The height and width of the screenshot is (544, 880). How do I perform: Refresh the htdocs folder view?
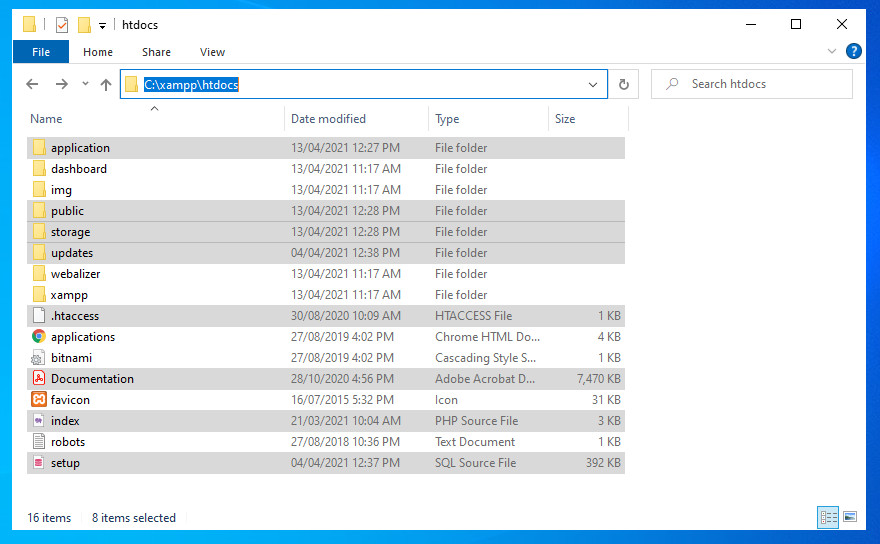[x=624, y=84]
